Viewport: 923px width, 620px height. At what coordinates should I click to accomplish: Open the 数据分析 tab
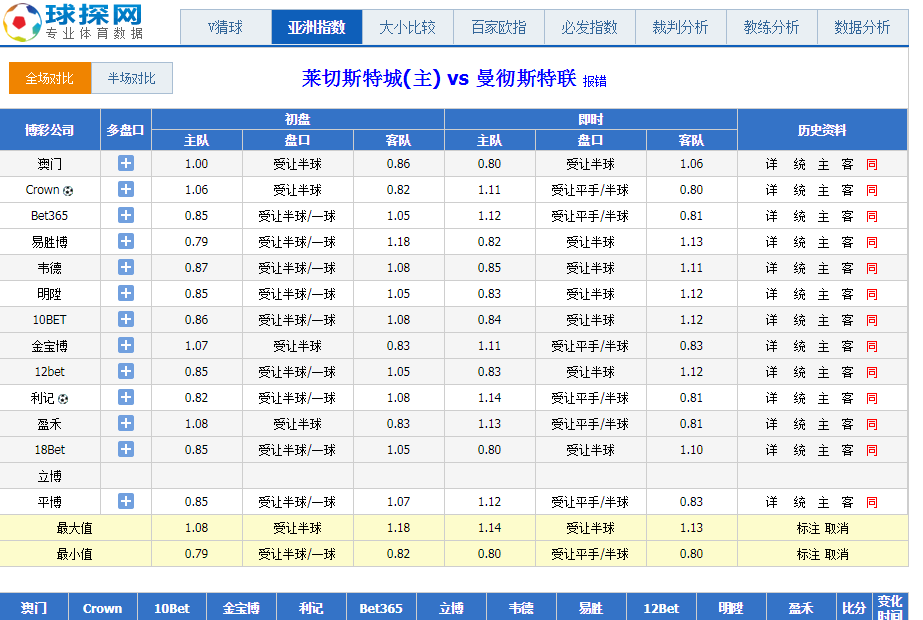[862, 27]
